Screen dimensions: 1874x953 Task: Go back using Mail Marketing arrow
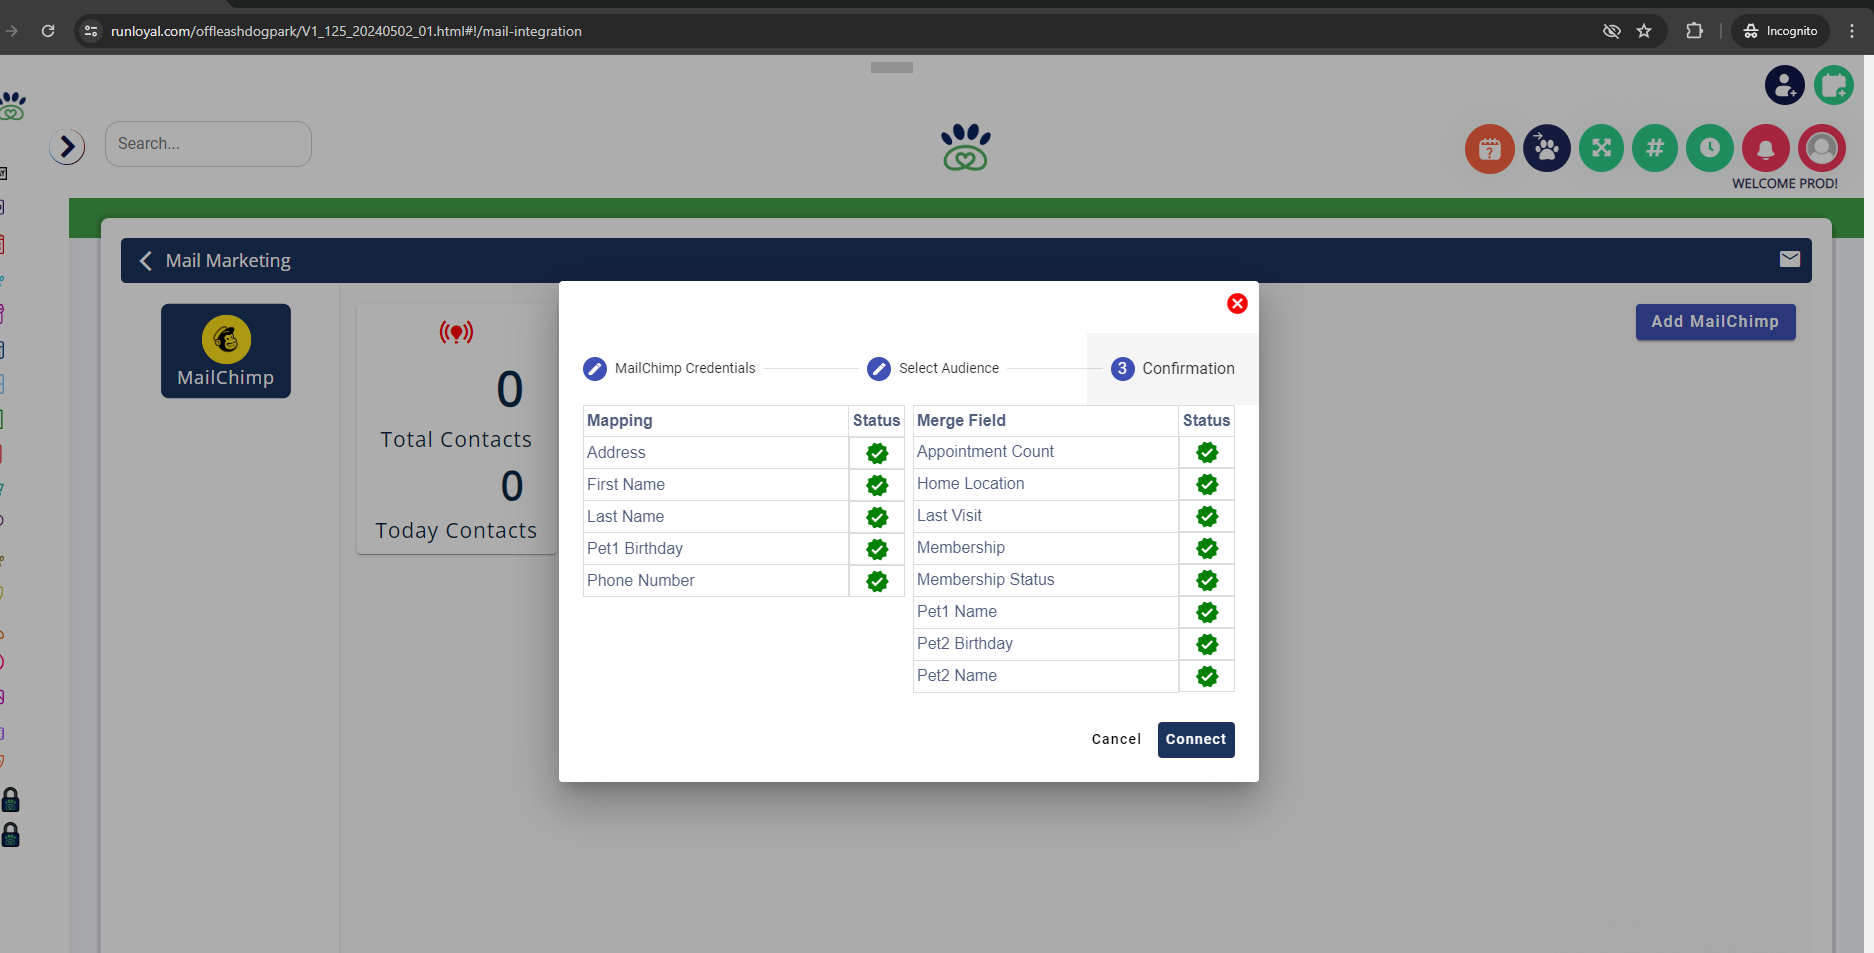pyautogui.click(x=146, y=261)
